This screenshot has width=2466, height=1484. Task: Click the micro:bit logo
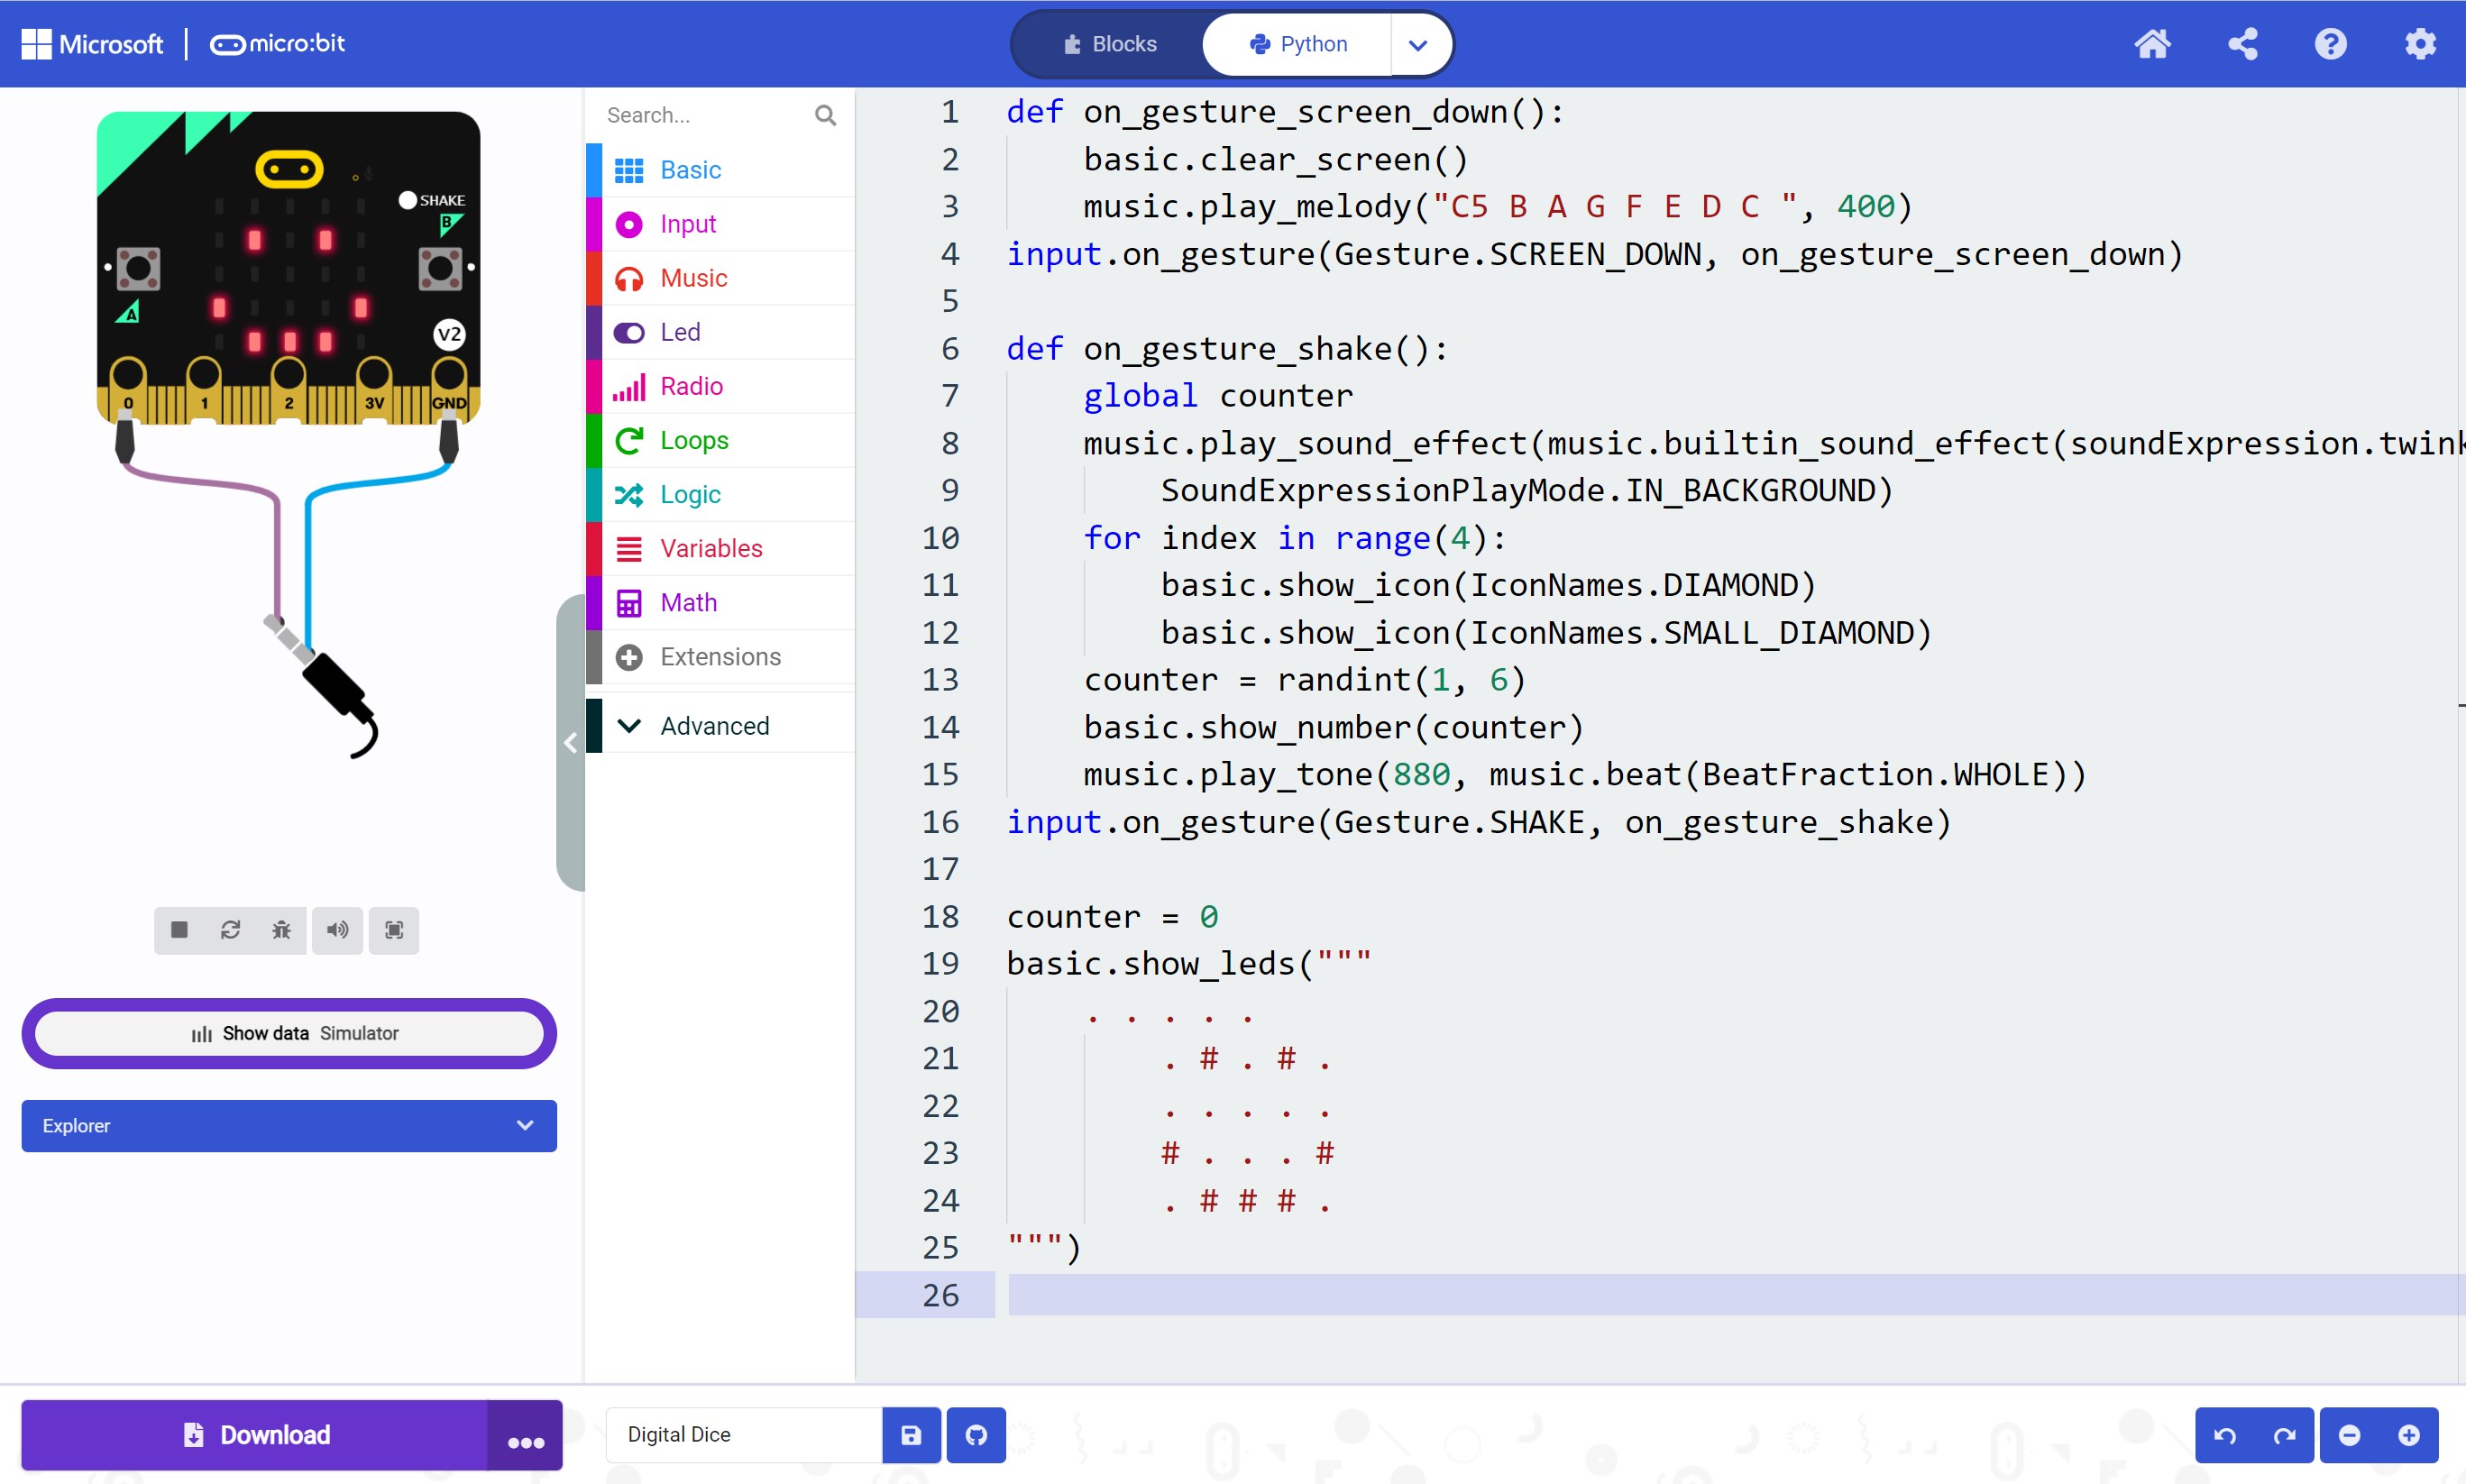277,44
